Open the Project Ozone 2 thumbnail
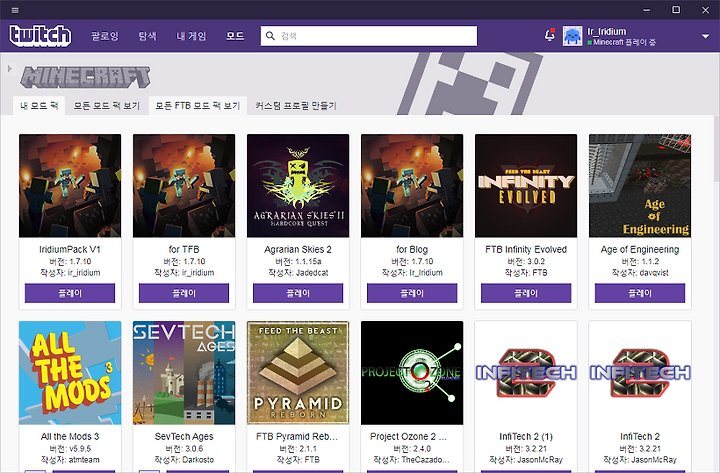 (x=412, y=372)
